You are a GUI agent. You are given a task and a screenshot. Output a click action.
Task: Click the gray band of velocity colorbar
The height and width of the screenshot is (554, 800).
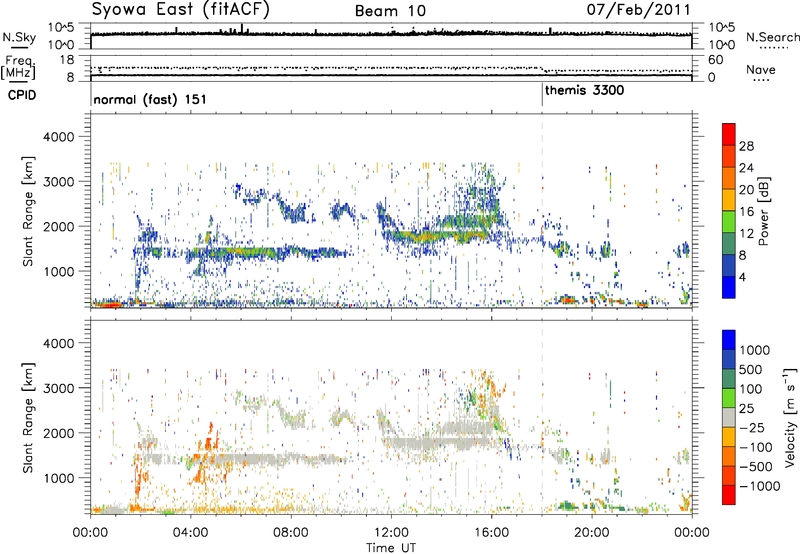coord(729,417)
